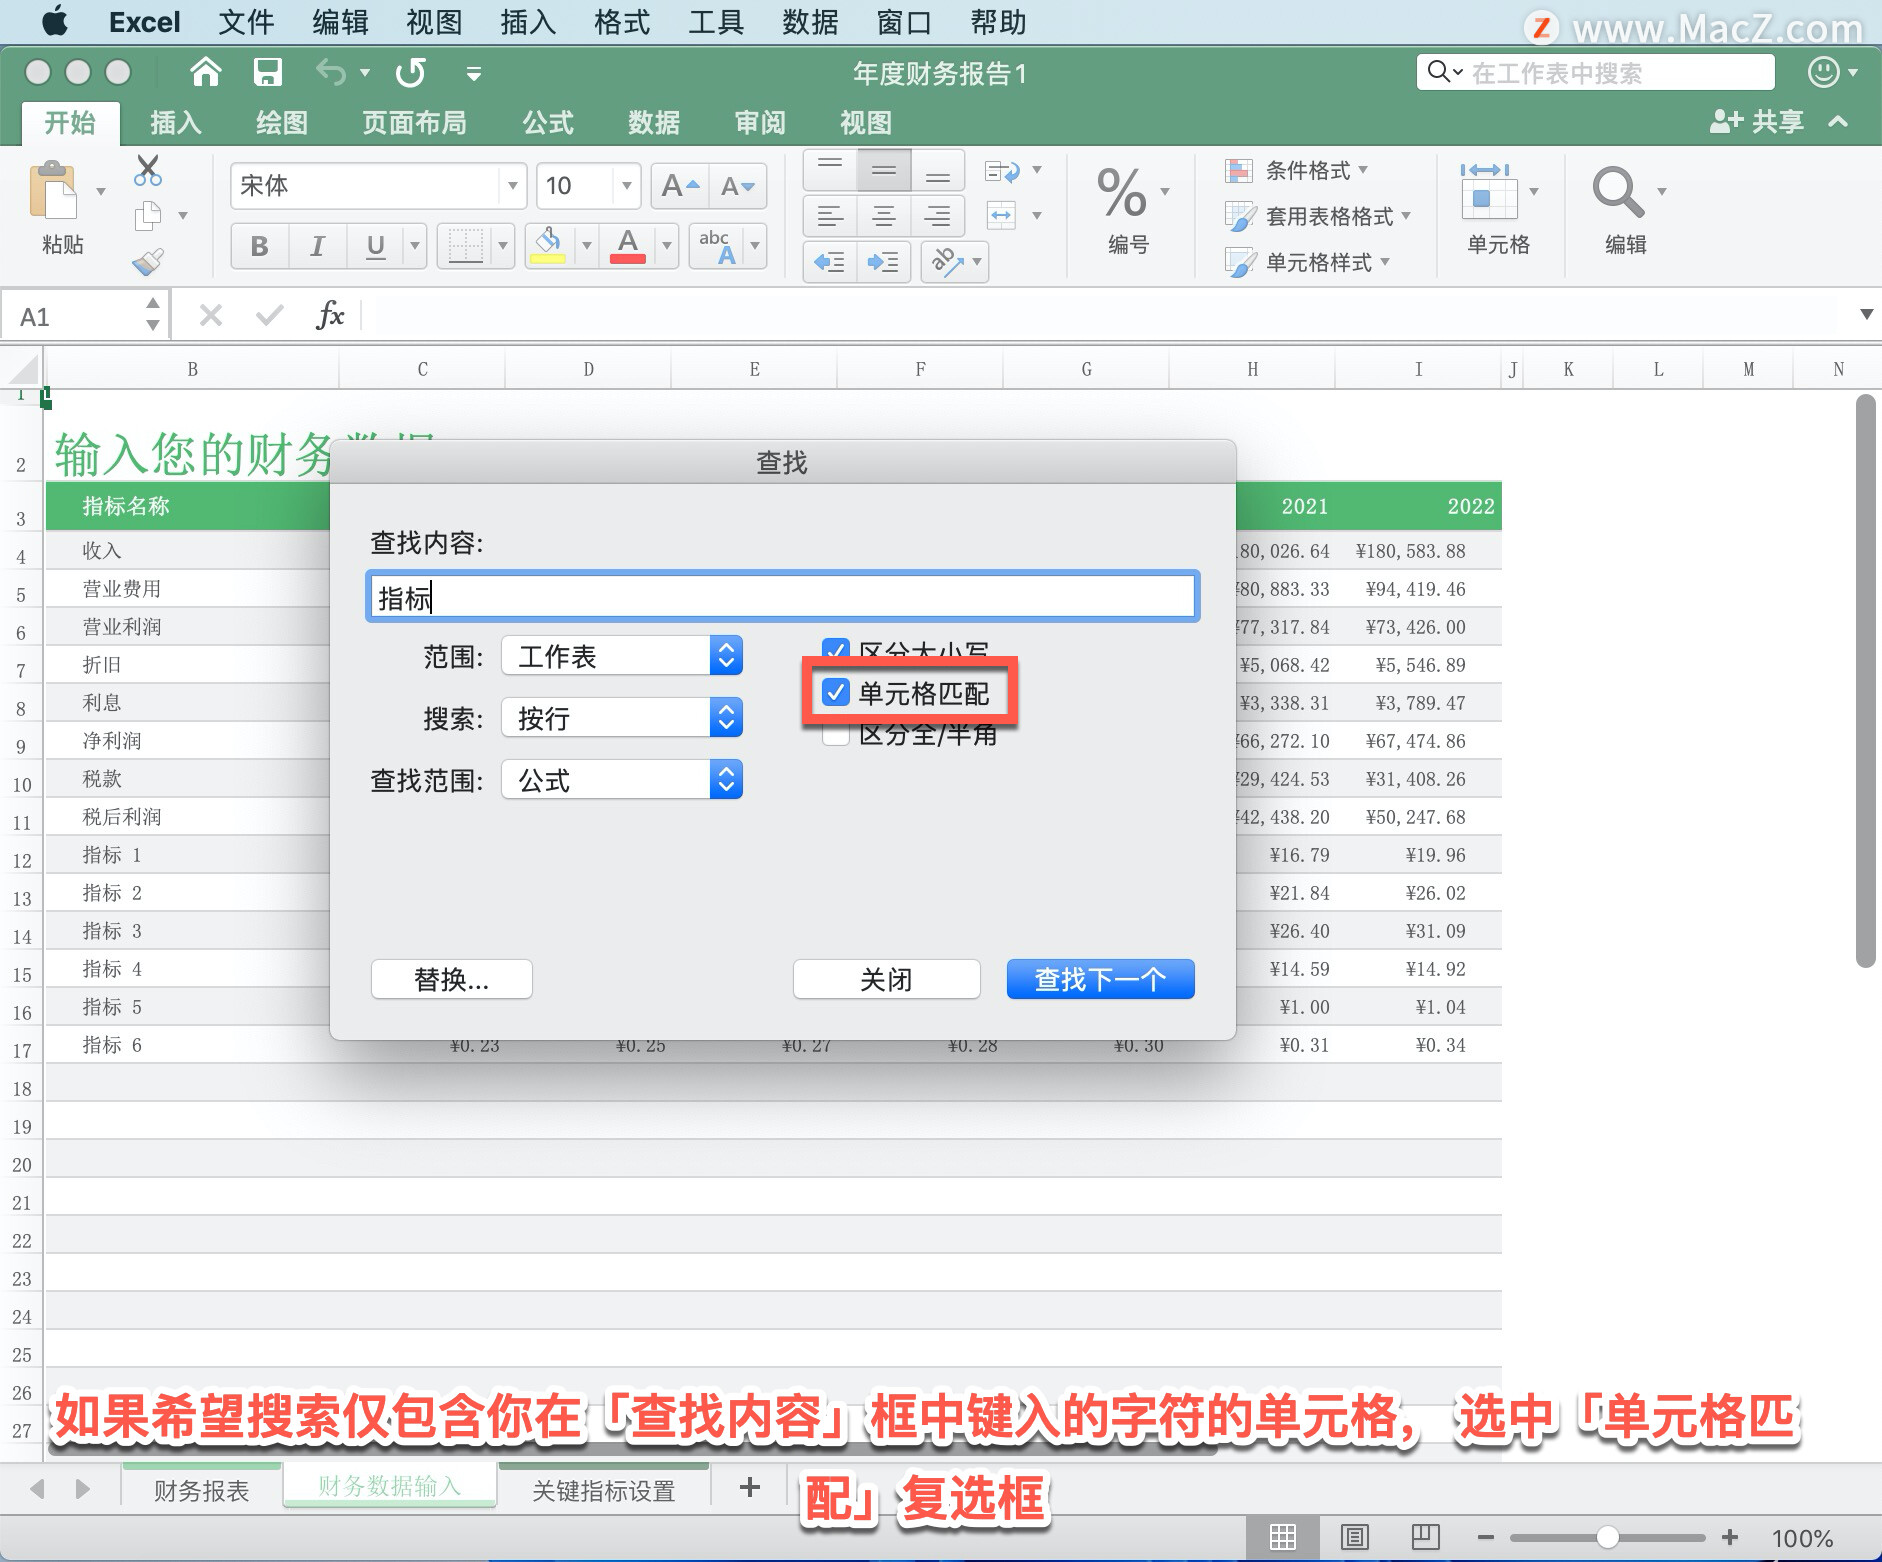Click the wrap text icon
This screenshot has height=1562, width=1882.
pos(1002,171)
